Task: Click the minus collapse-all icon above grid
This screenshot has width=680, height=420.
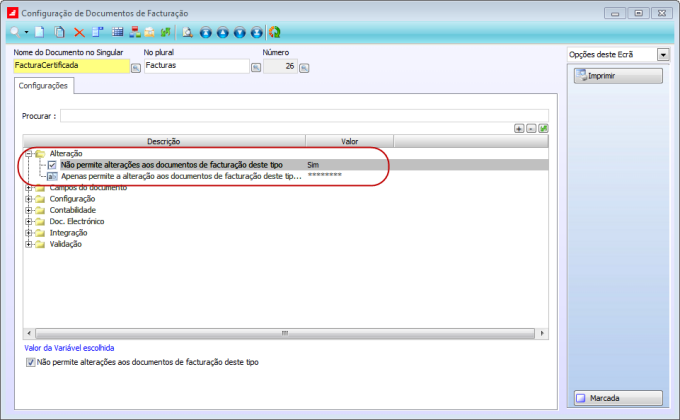Action: (531, 128)
